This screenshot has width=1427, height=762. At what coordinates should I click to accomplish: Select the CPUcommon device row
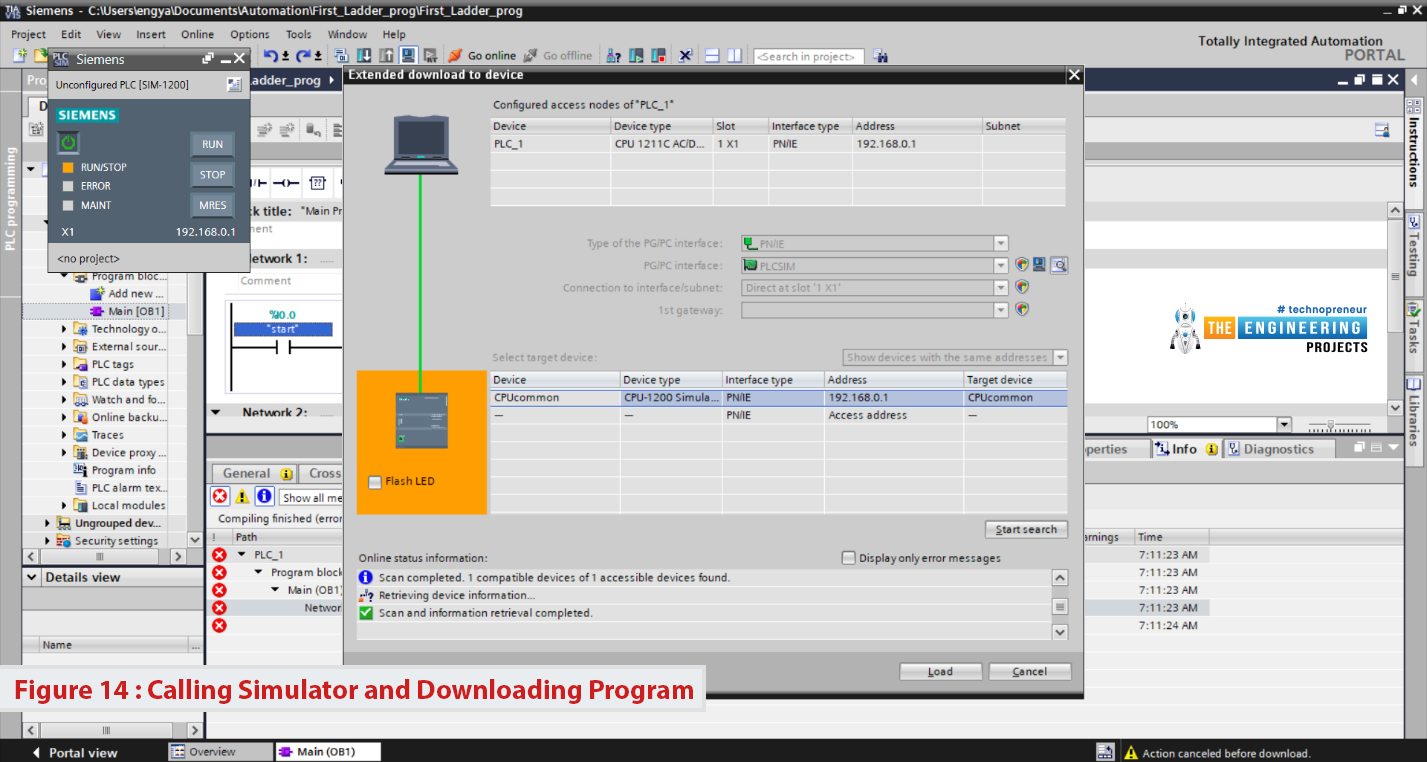pyautogui.click(x=778, y=397)
